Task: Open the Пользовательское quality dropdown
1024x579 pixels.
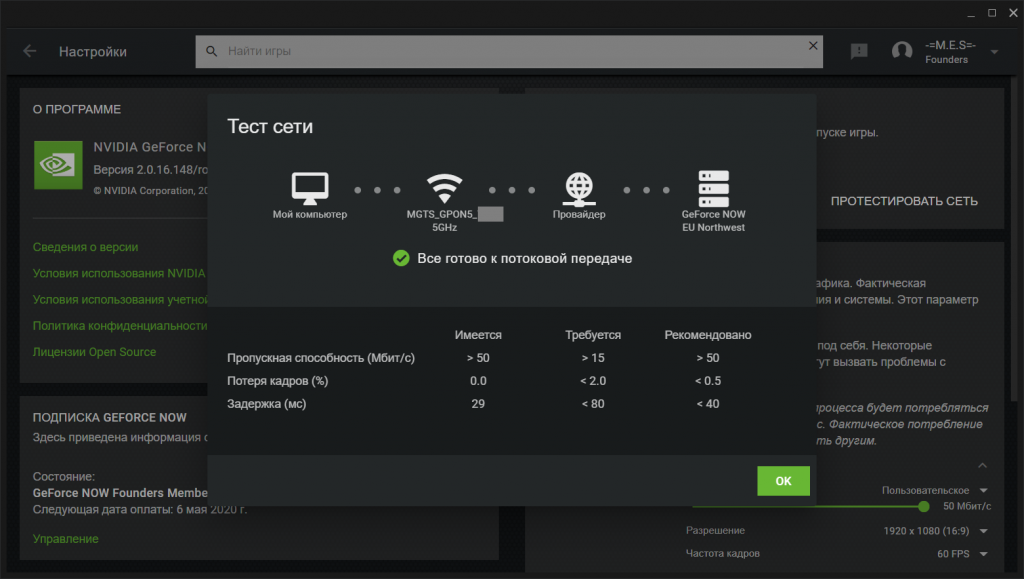Action: (x=934, y=490)
